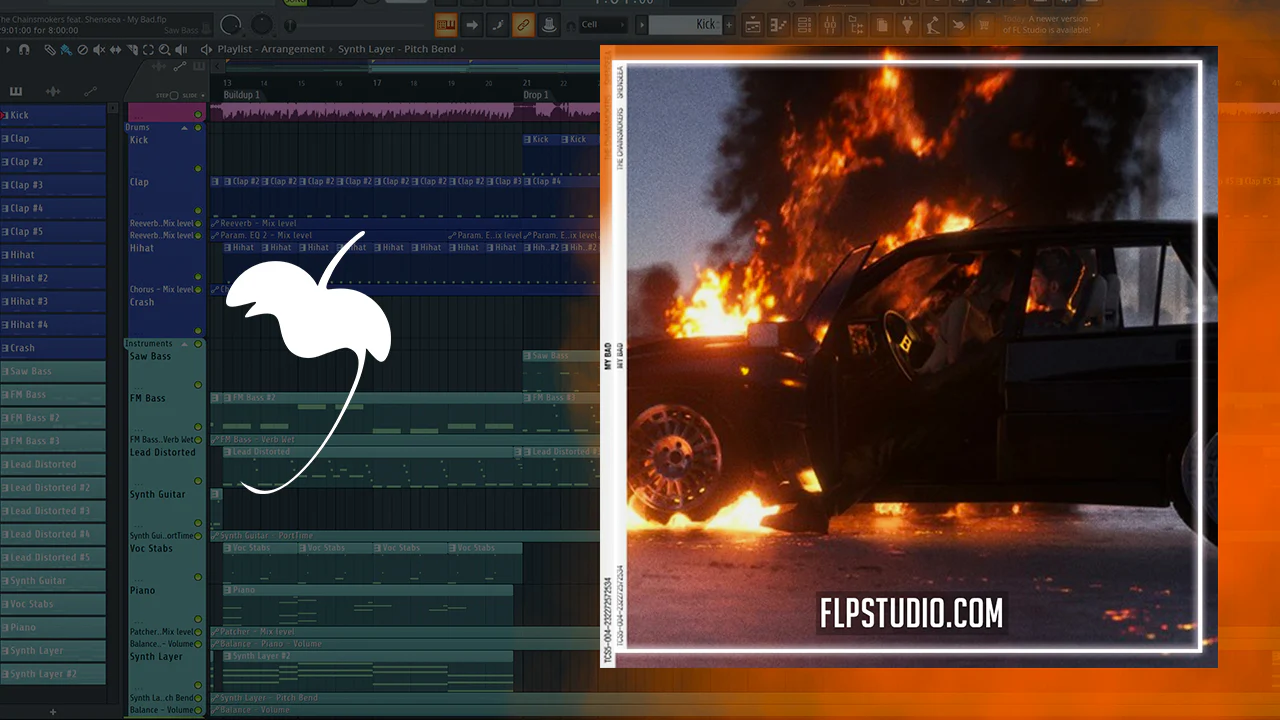Show patterns via the piano-keys picker tab

coord(16,92)
